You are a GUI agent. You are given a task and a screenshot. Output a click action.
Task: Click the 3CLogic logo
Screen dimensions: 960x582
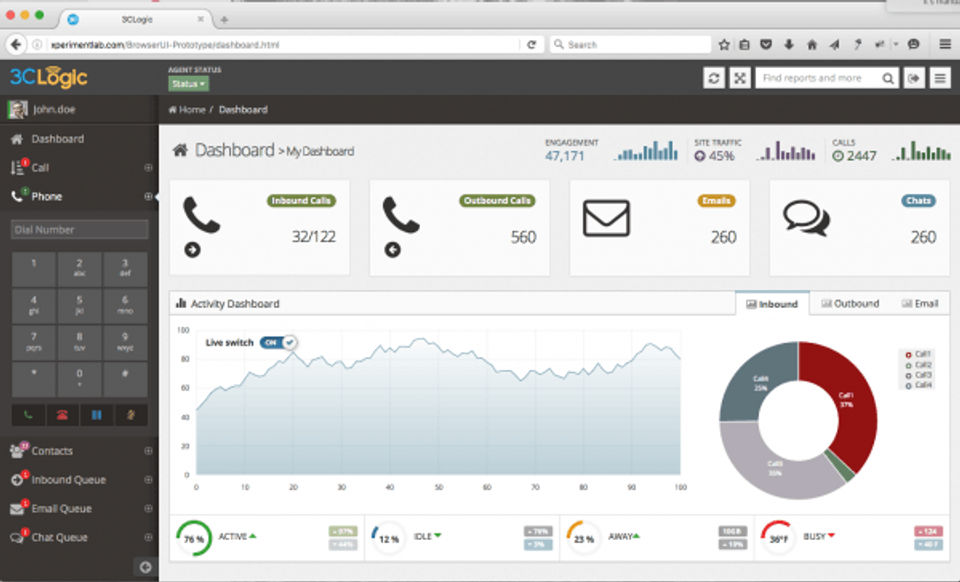(48, 77)
